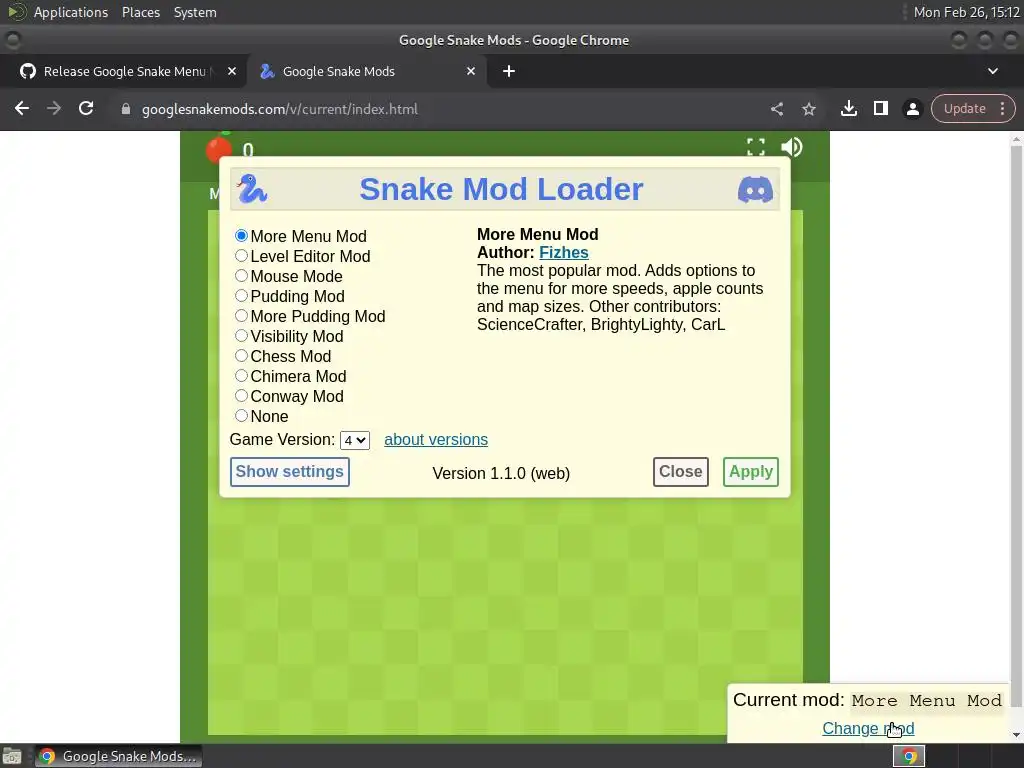Open a new browser tab with plus icon
The width and height of the screenshot is (1024, 768).
(x=509, y=71)
